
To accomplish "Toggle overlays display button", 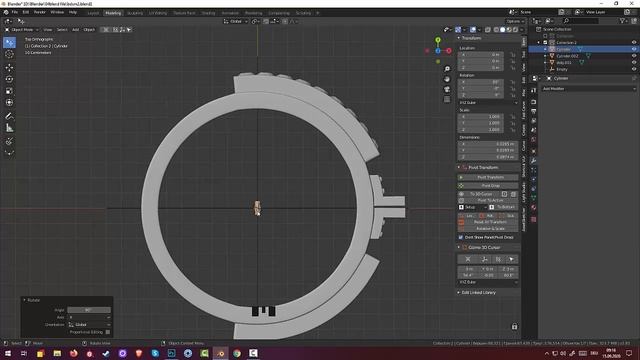I will (x=473, y=29).
